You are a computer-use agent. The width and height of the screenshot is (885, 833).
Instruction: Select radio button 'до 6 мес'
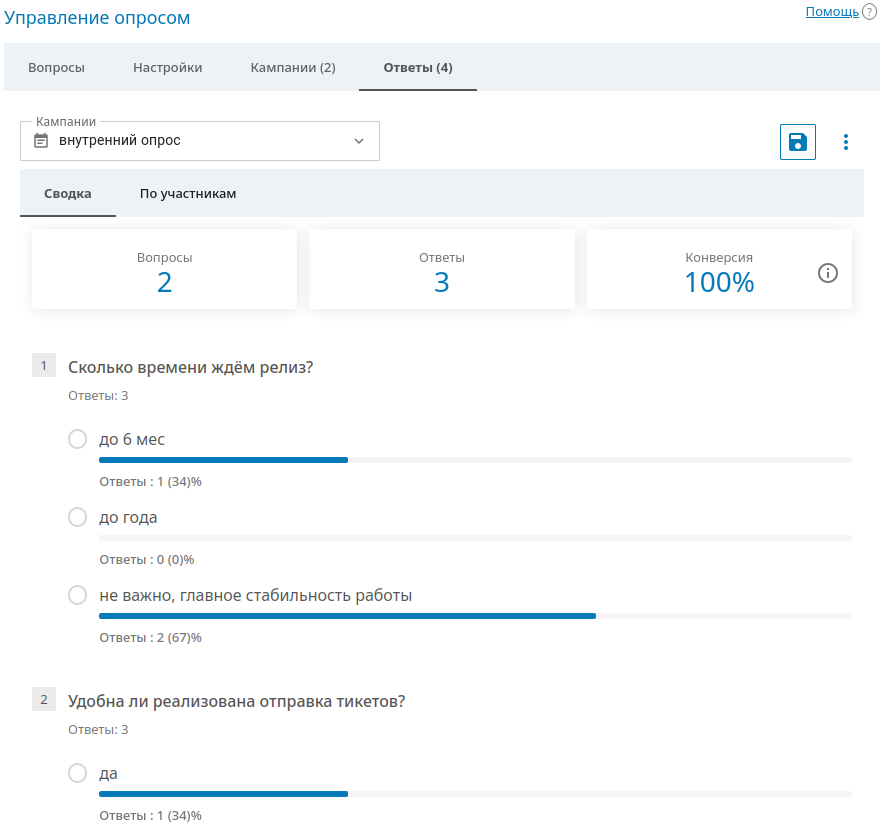[x=77, y=439]
